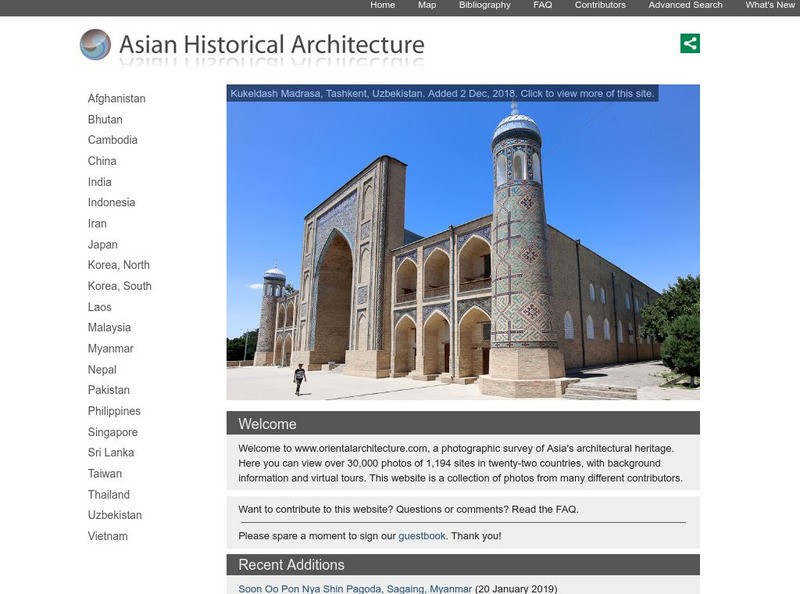
Task: Open What's New in top bar
Action: (x=770, y=5)
